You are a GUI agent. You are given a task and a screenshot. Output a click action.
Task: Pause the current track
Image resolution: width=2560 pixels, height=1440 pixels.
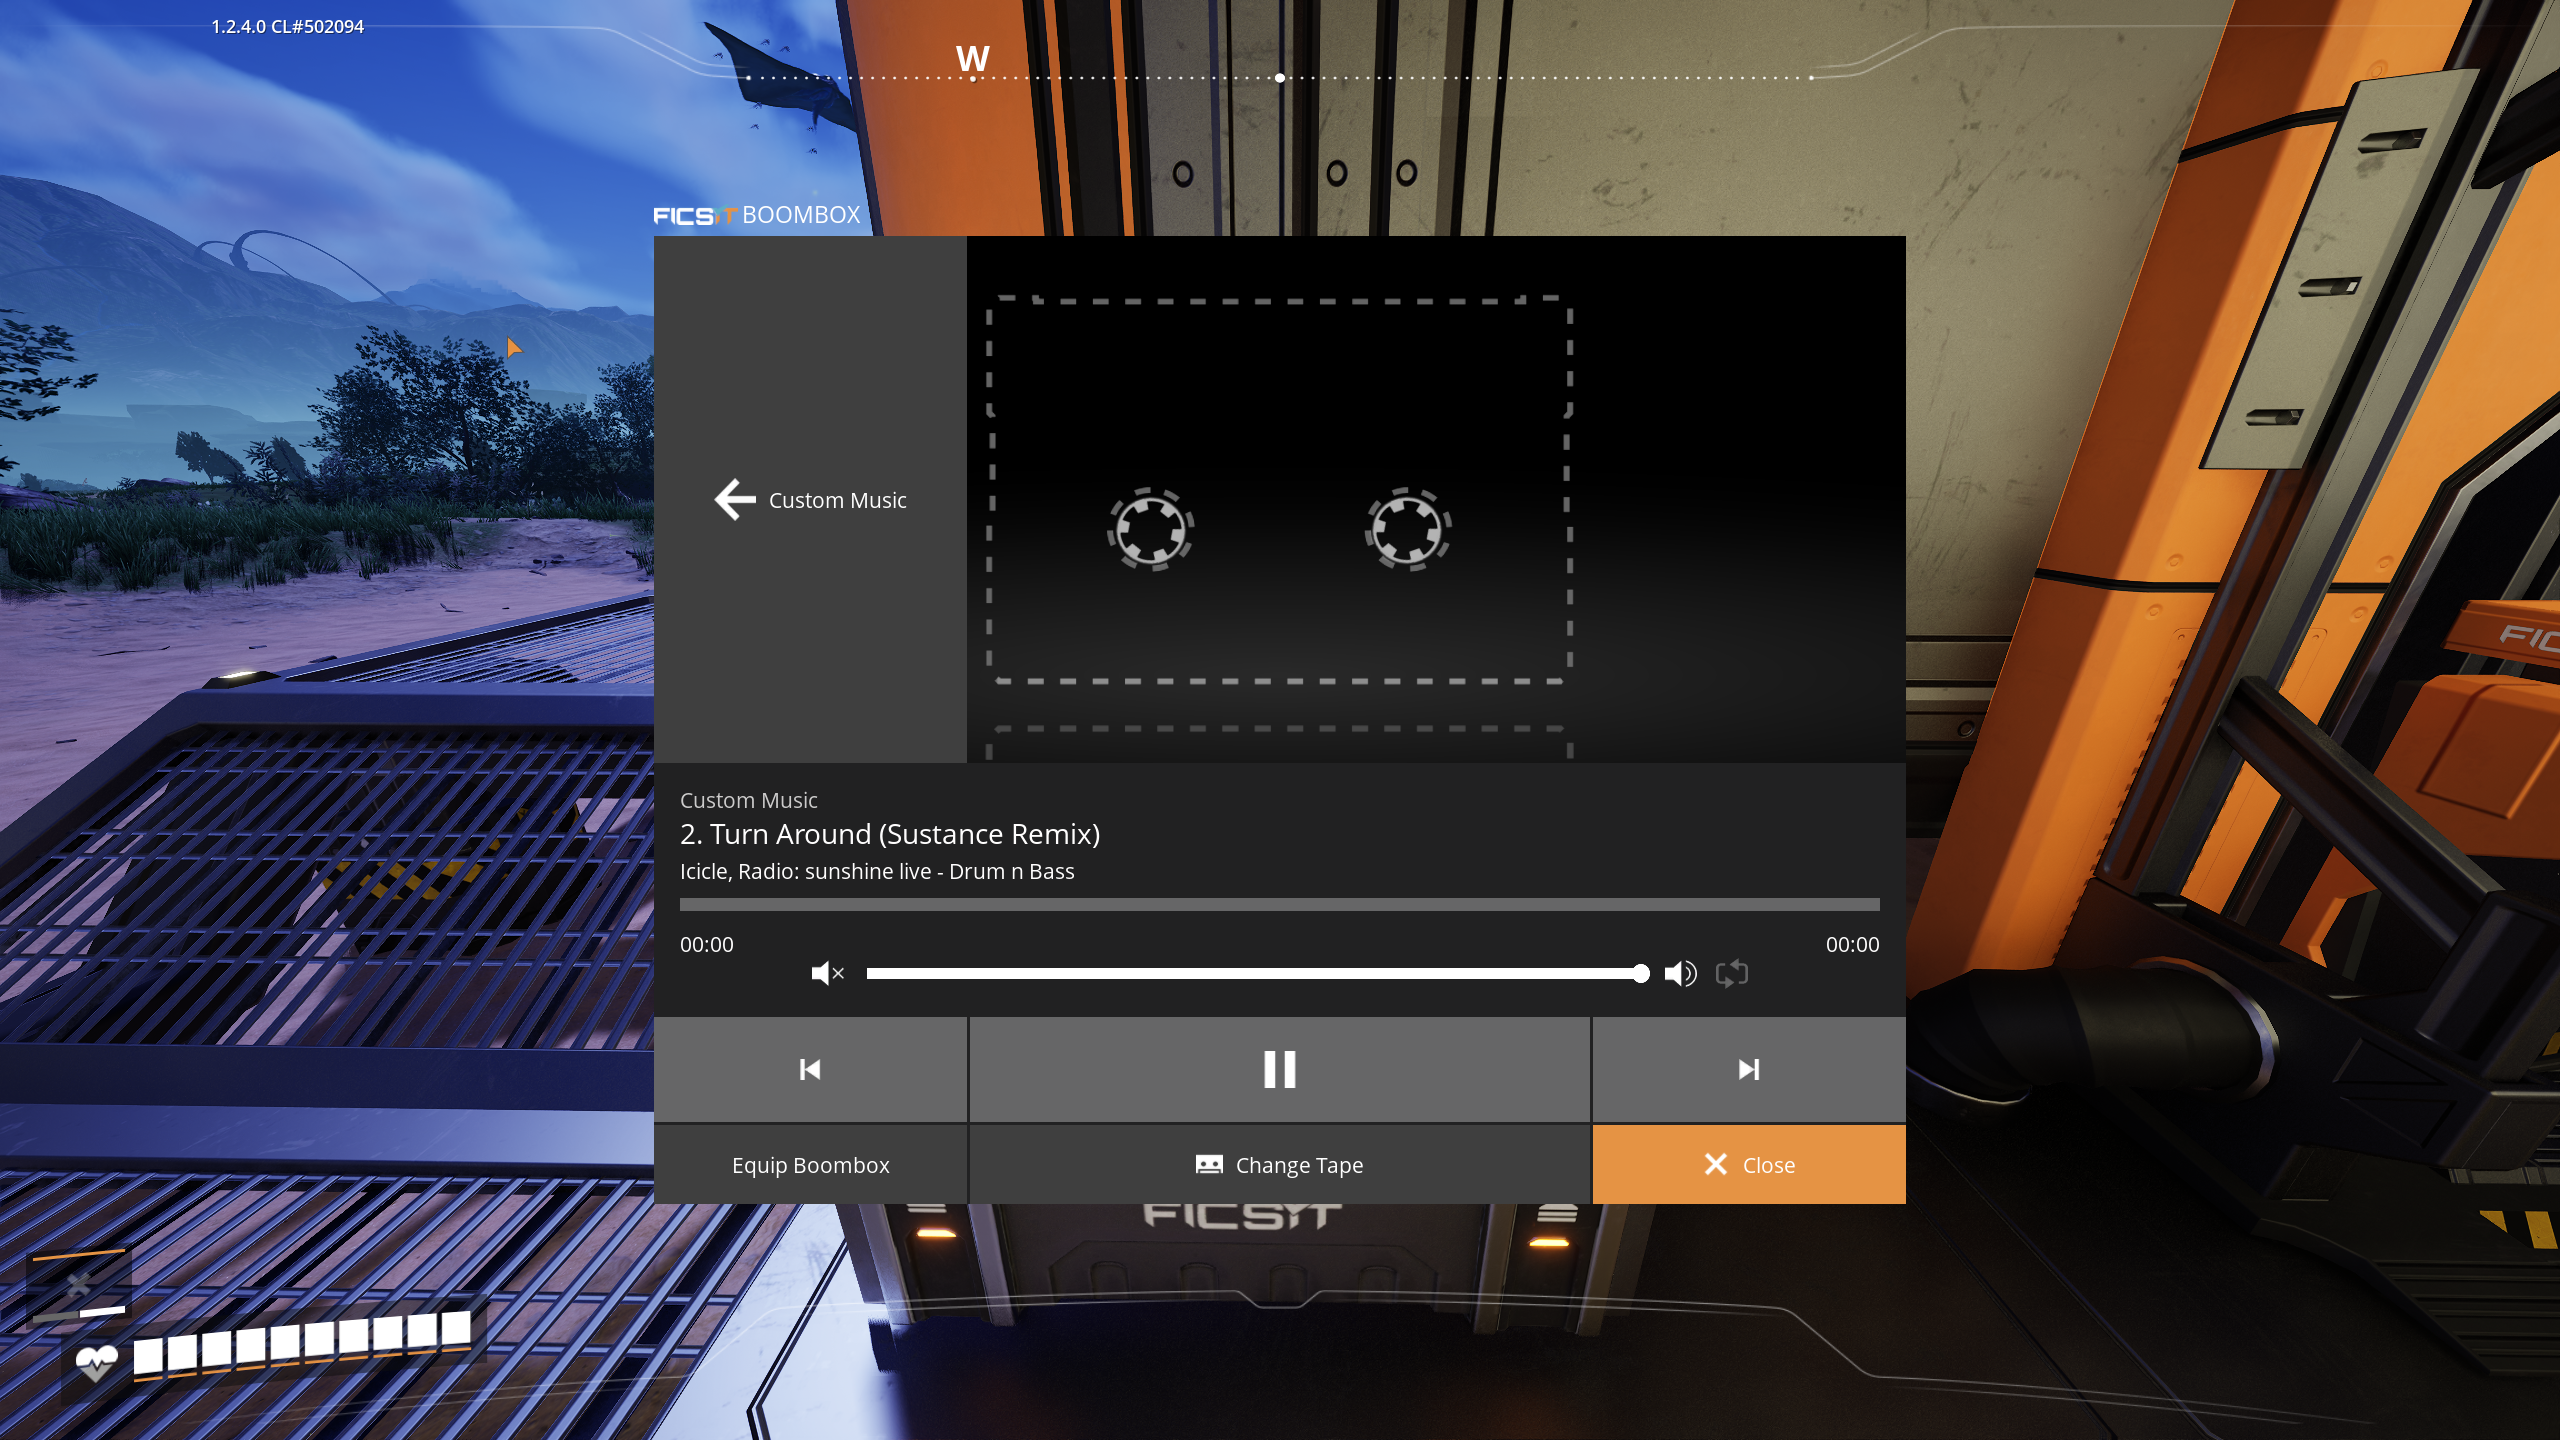coord(1280,1070)
